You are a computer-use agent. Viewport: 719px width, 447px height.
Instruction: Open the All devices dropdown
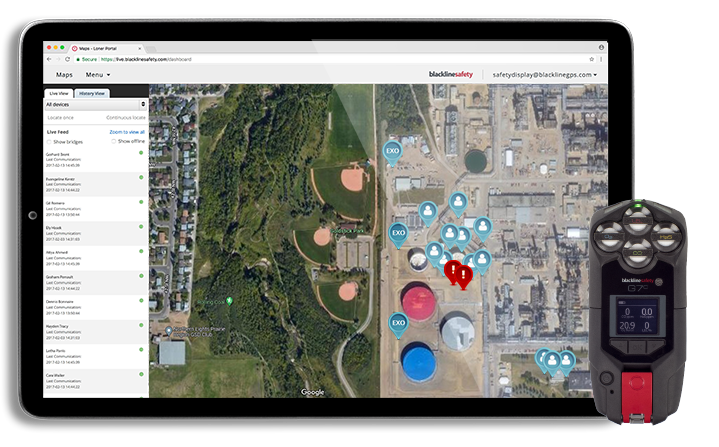pyautogui.click(x=95, y=103)
